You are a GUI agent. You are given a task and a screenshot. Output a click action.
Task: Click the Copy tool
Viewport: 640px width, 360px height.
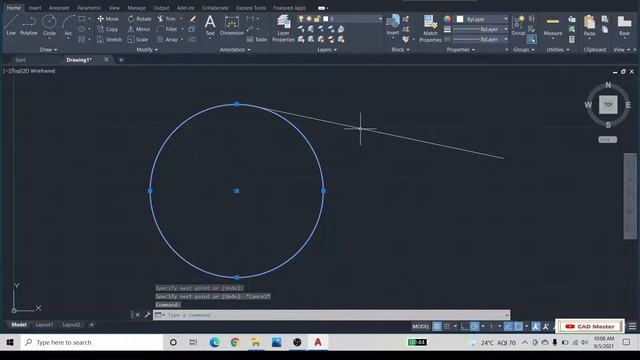pyautogui.click(x=108, y=29)
